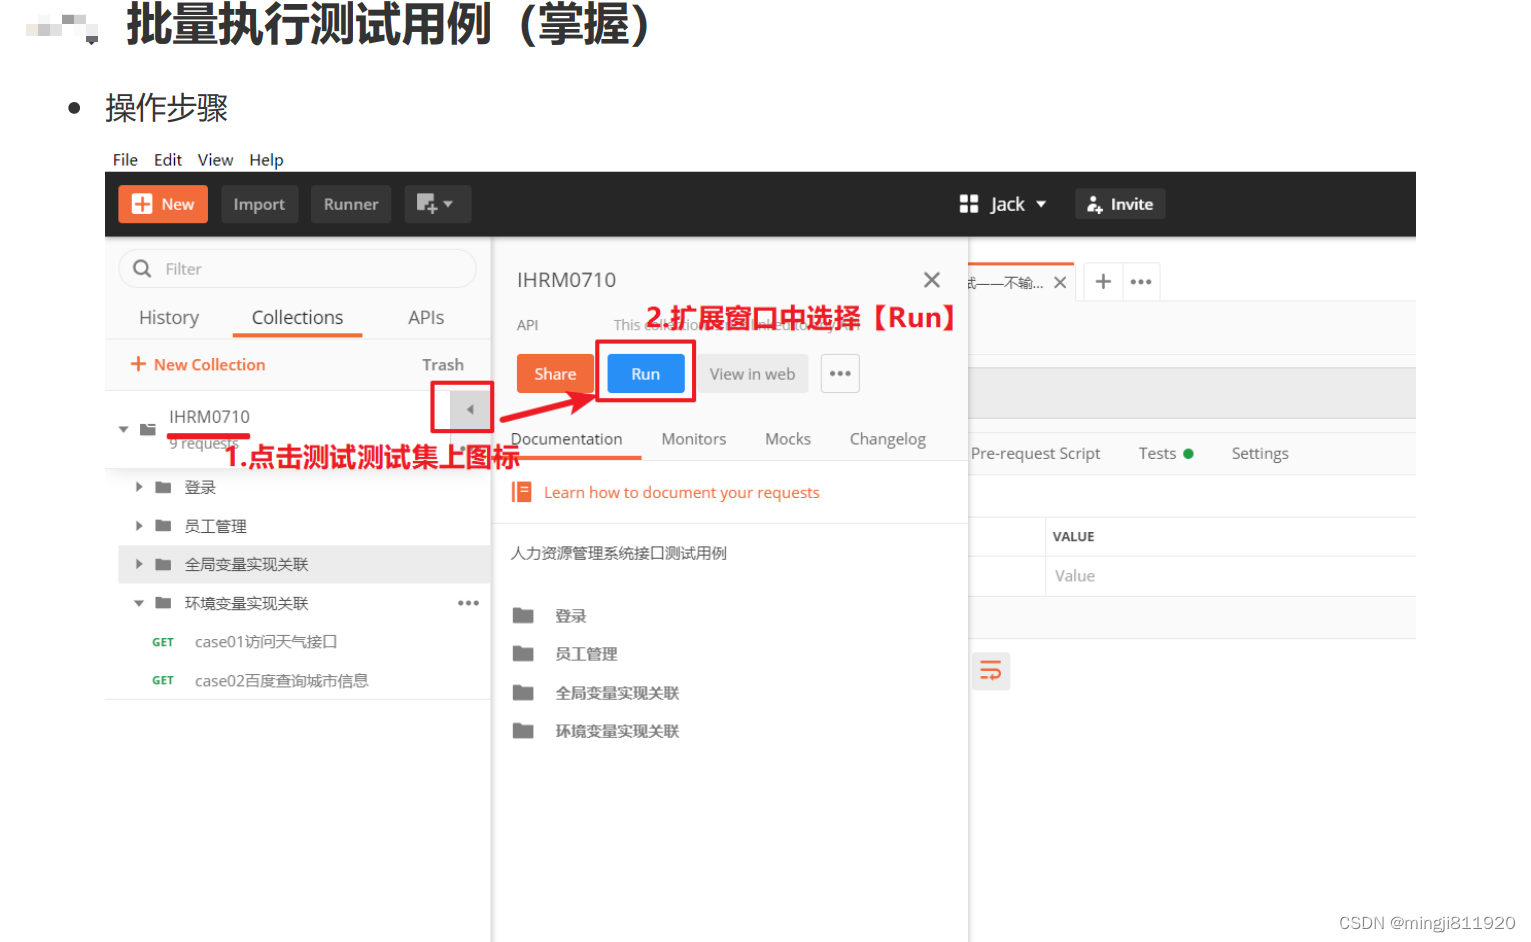Click the search magnifier icon in Filter
This screenshot has height=942, width=1531.
coord(142,269)
